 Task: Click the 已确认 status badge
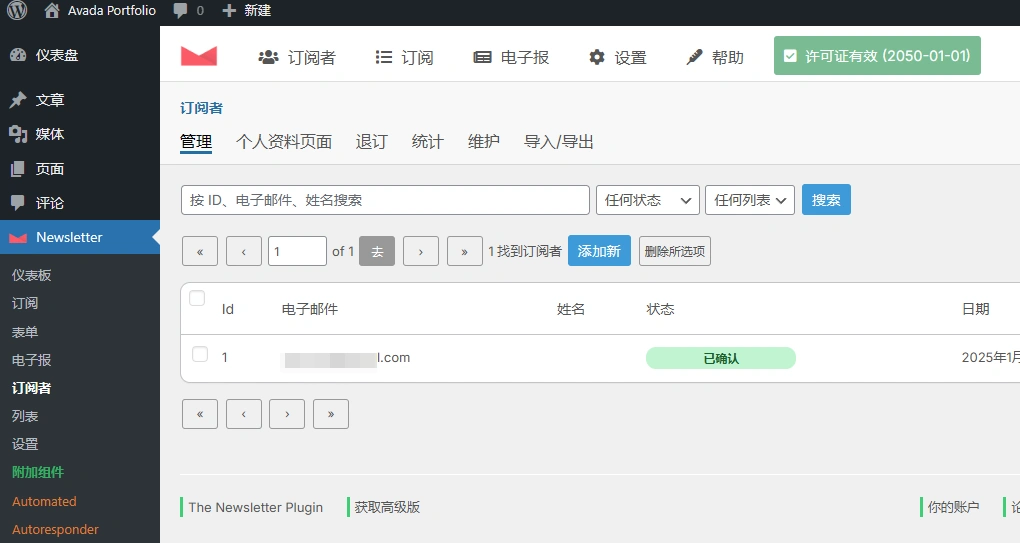(x=721, y=358)
